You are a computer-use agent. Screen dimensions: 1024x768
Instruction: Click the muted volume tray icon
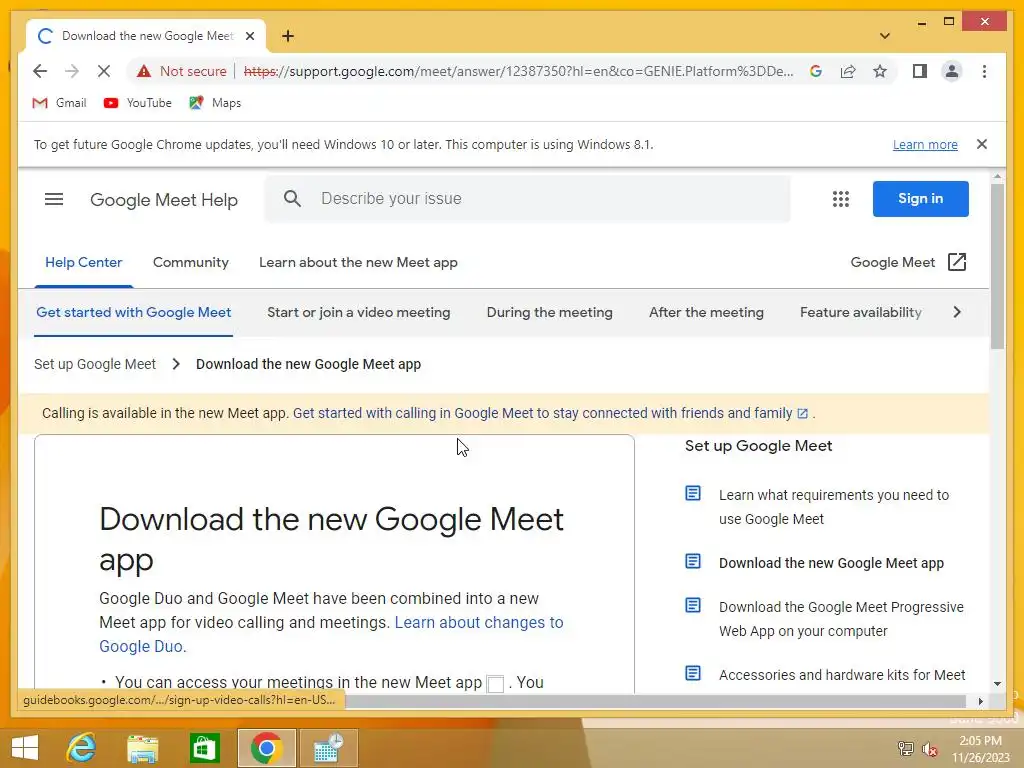click(930, 749)
